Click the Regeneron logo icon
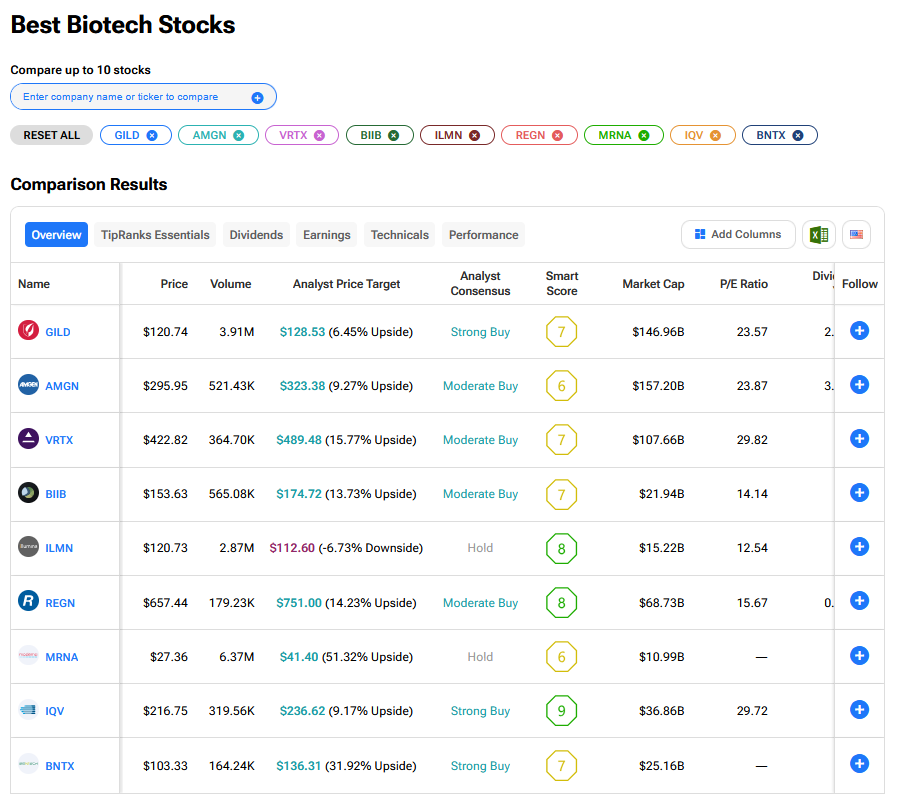Screen dimensions: 908x803 coord(29,602)
